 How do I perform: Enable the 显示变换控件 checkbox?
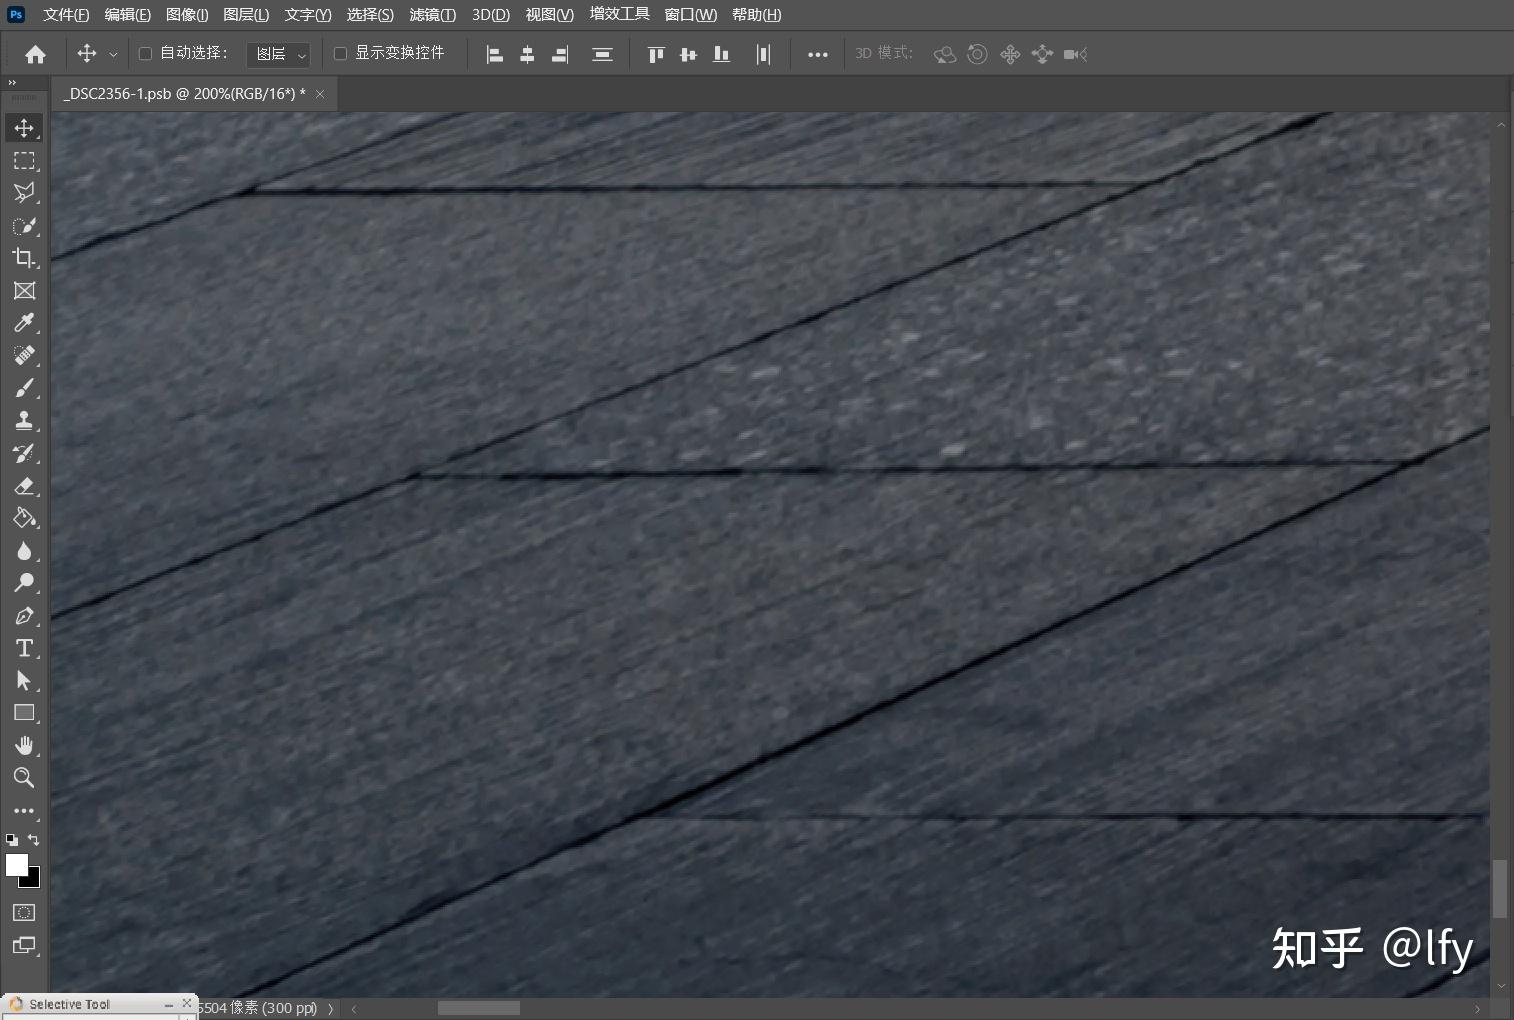tap(340, 54)
